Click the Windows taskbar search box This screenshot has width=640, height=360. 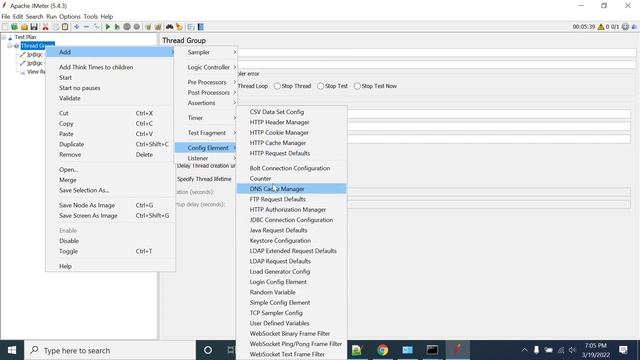(110, 350)
